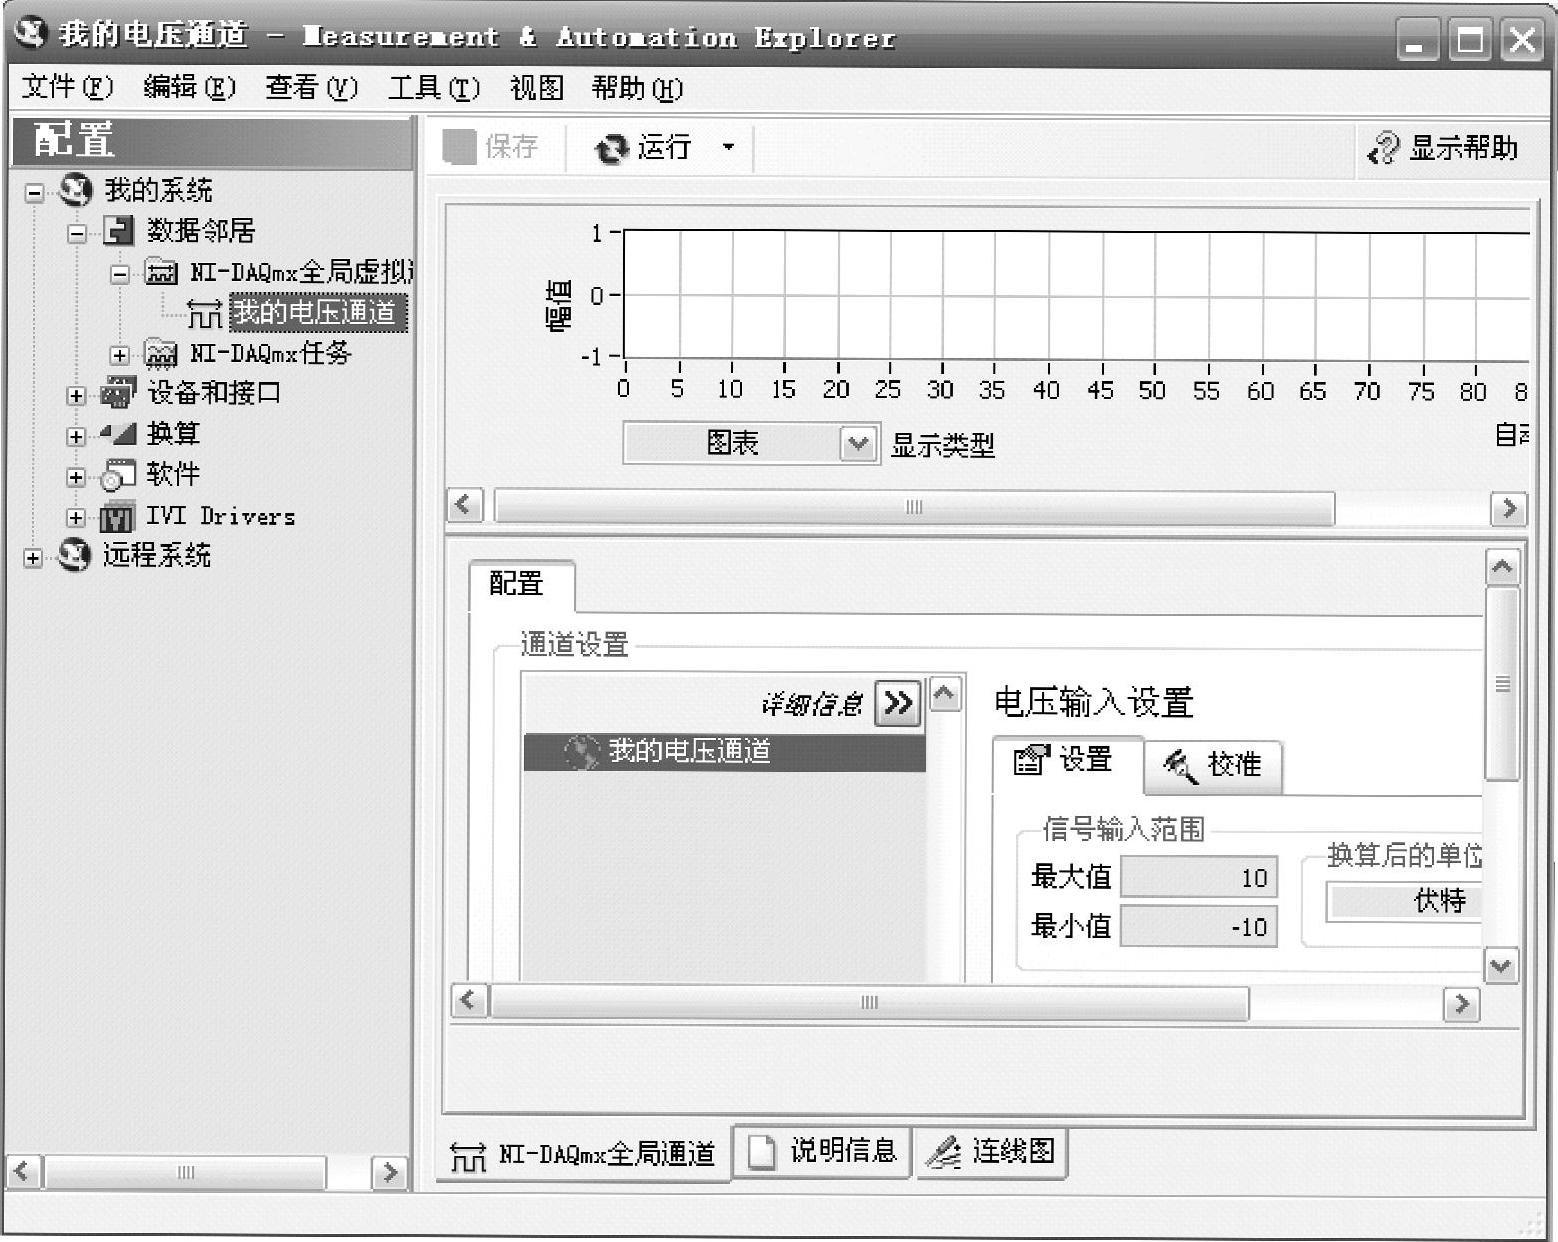
Task: Open the 视图 menu
Action: point(537,88)
